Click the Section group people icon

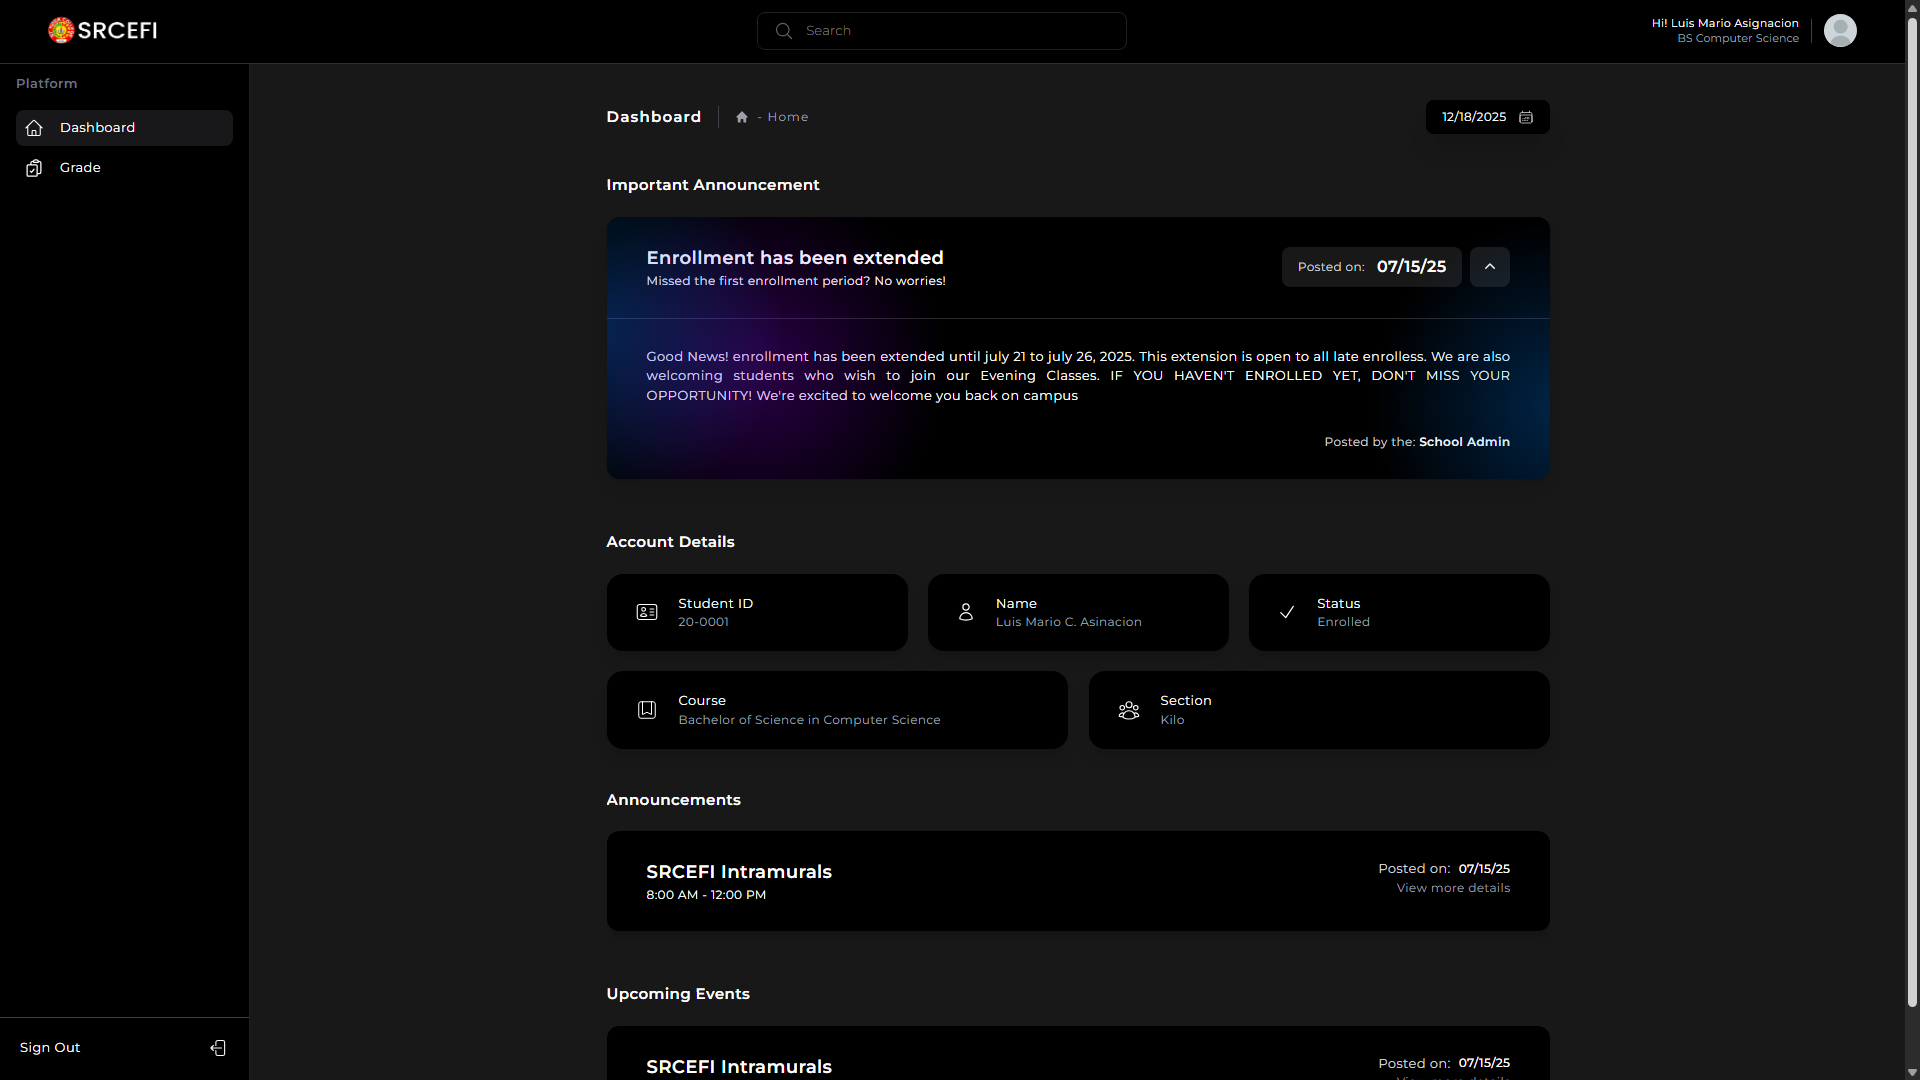click(x=1129, y=710)
